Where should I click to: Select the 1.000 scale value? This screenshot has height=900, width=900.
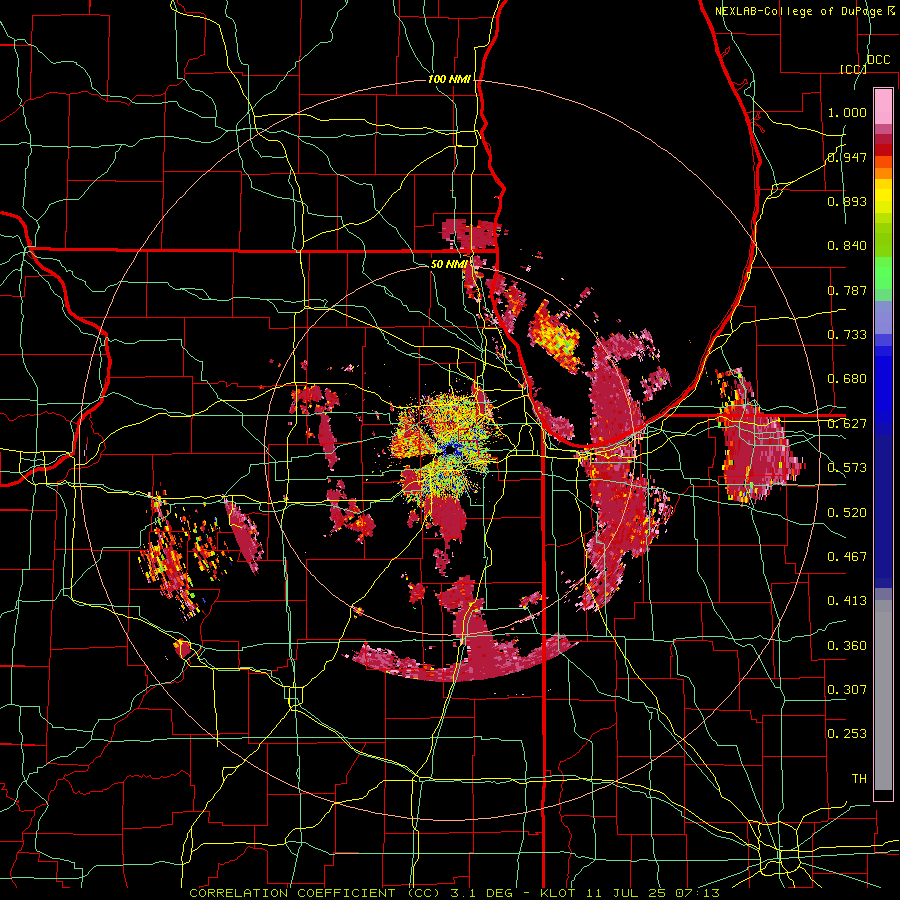847,112
